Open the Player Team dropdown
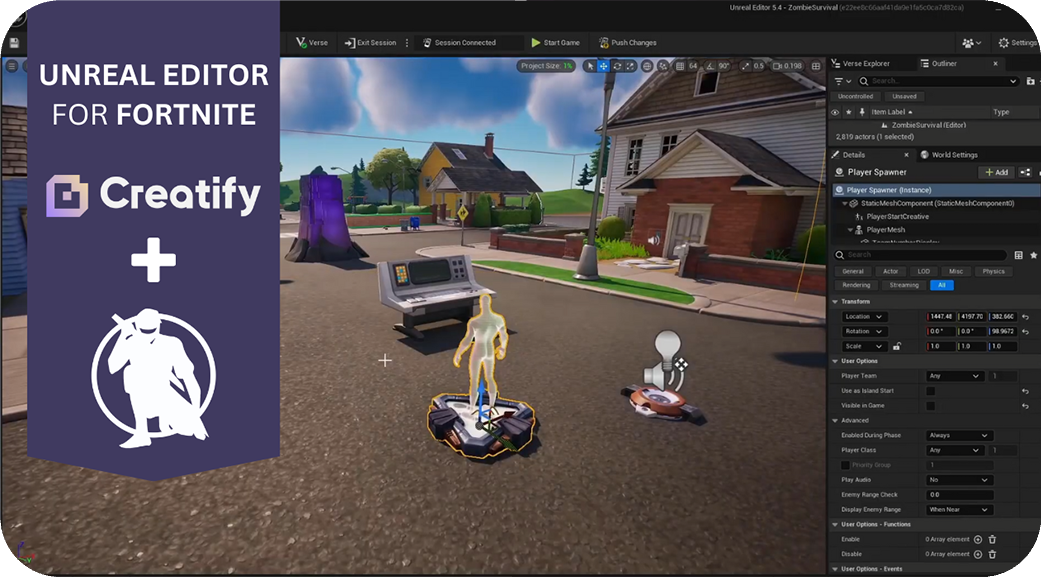 955,376
